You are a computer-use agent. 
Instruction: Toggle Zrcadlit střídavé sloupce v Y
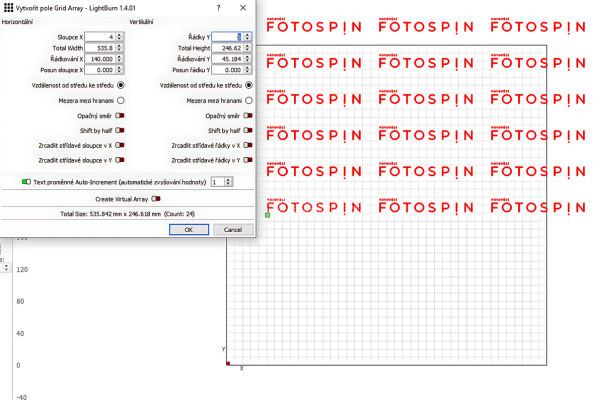(x=120, y=160)
